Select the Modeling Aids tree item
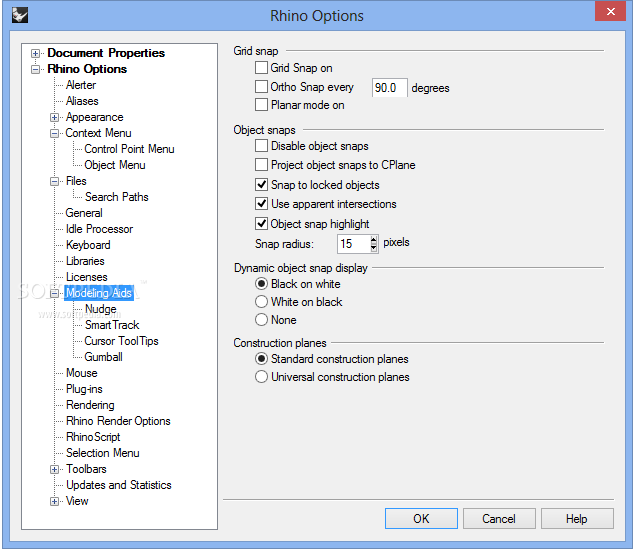This screenshot has height=549, width=633. [x=99, y=293]
